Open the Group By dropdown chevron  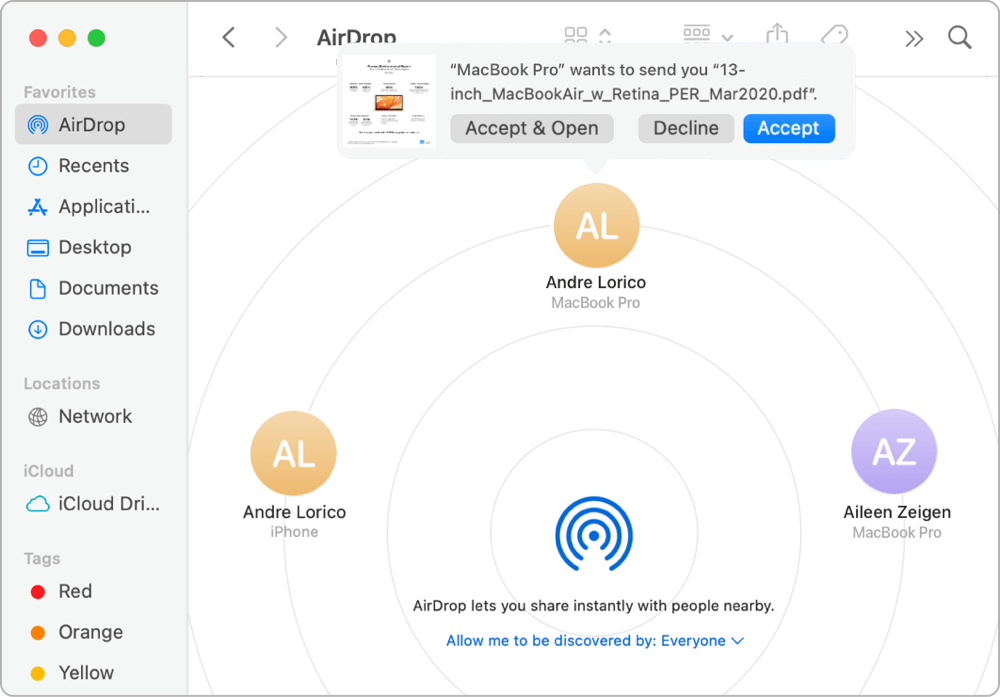(x=727, y=38)
